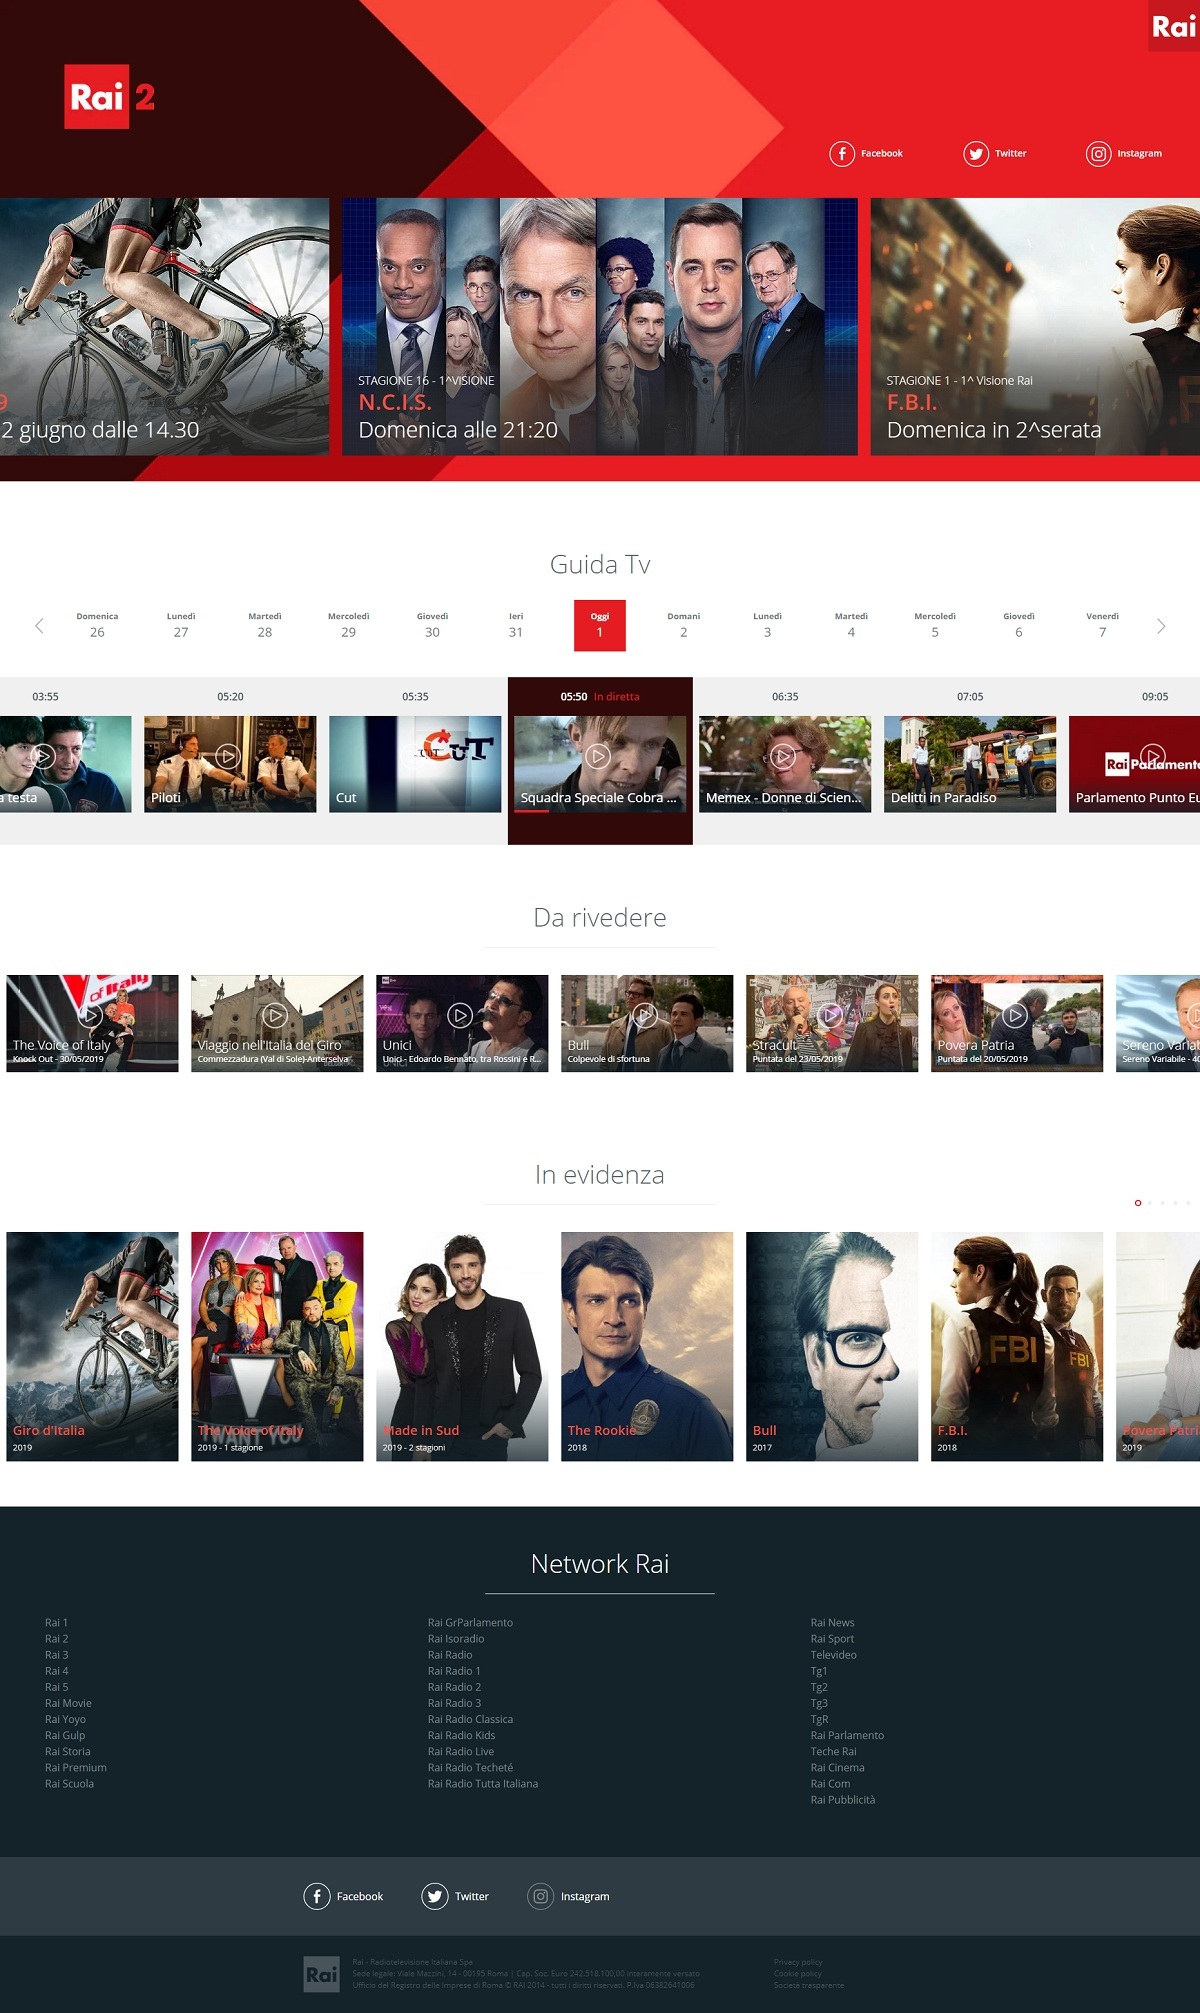Screen dimensions: 1200x2013
Task: Open Rai Radio Classica link
Action: (470, 1719)
